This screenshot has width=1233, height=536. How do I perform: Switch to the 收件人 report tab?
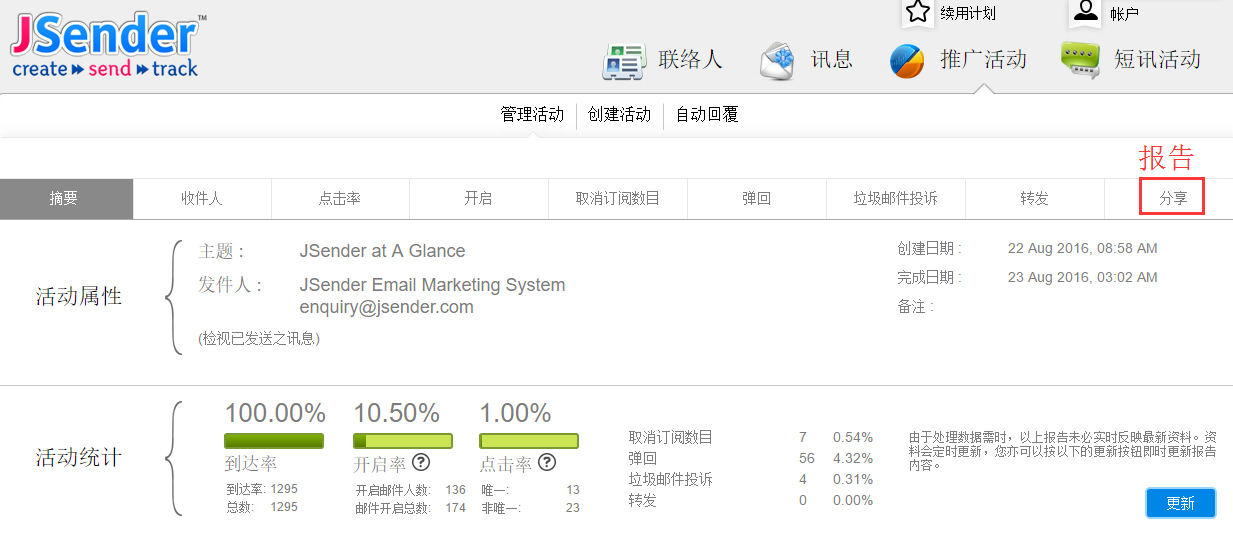201,198
